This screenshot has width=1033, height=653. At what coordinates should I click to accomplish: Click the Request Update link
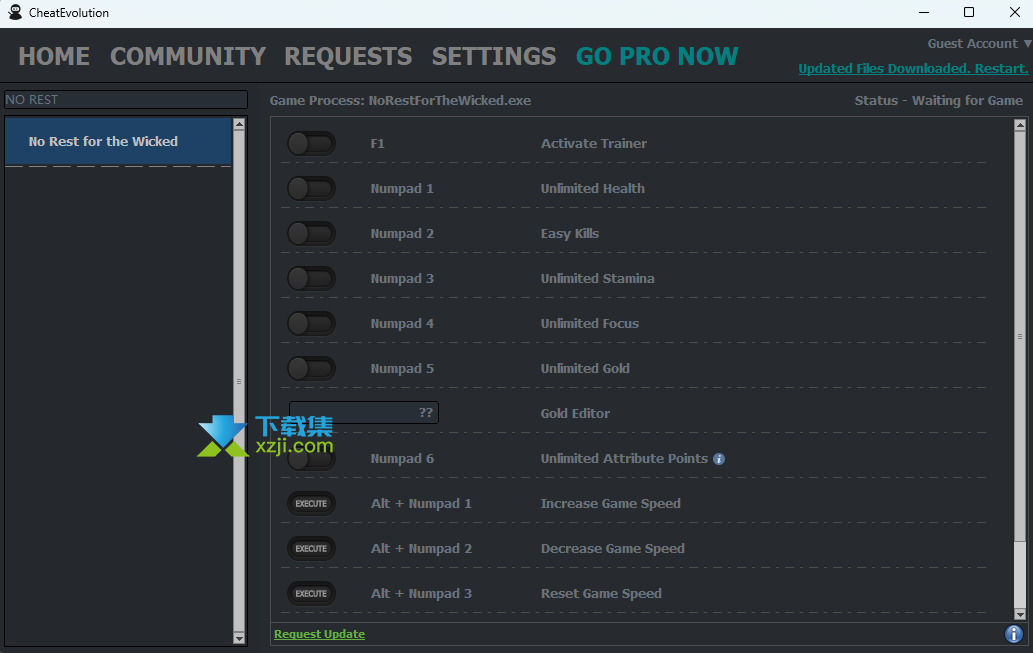pos(320,634)
